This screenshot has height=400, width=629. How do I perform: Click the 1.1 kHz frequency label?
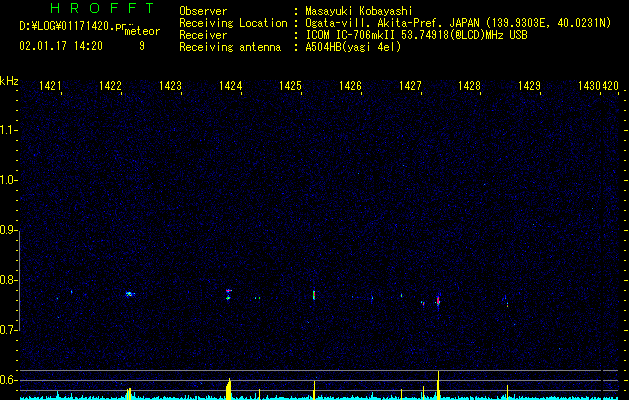point(8,130)
